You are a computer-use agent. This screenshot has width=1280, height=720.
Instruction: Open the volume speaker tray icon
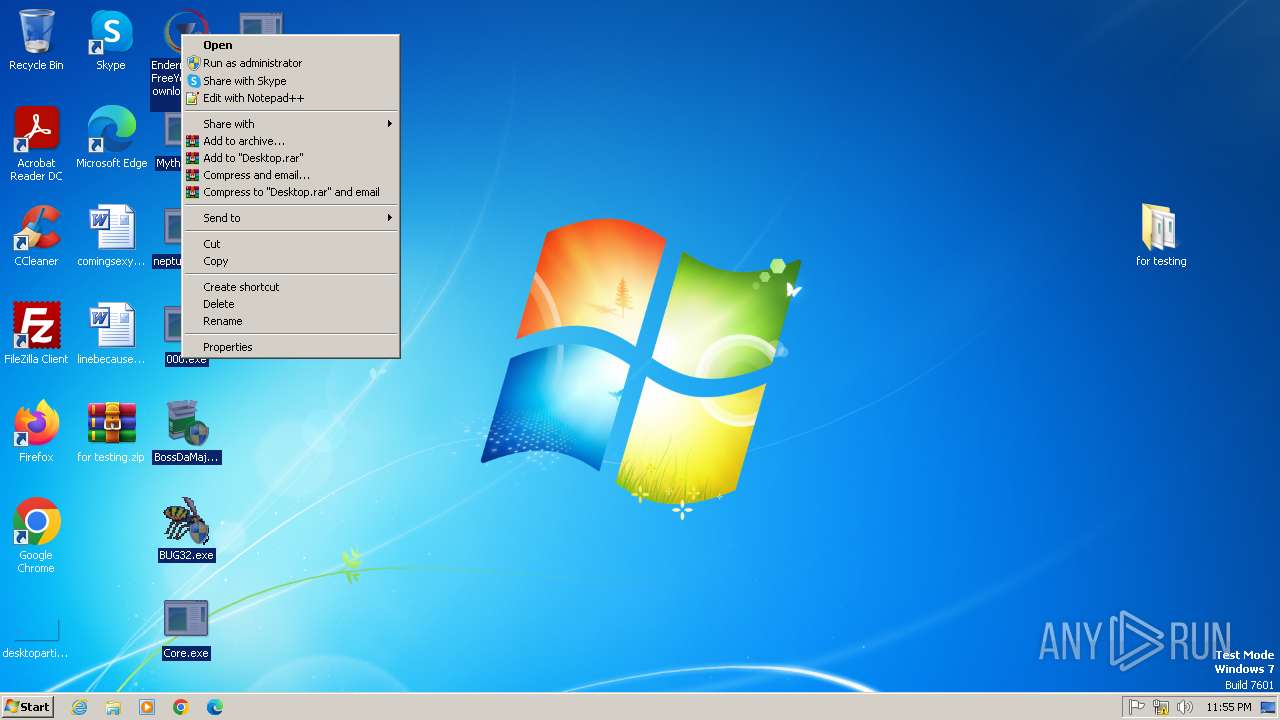coord(1185,707)
